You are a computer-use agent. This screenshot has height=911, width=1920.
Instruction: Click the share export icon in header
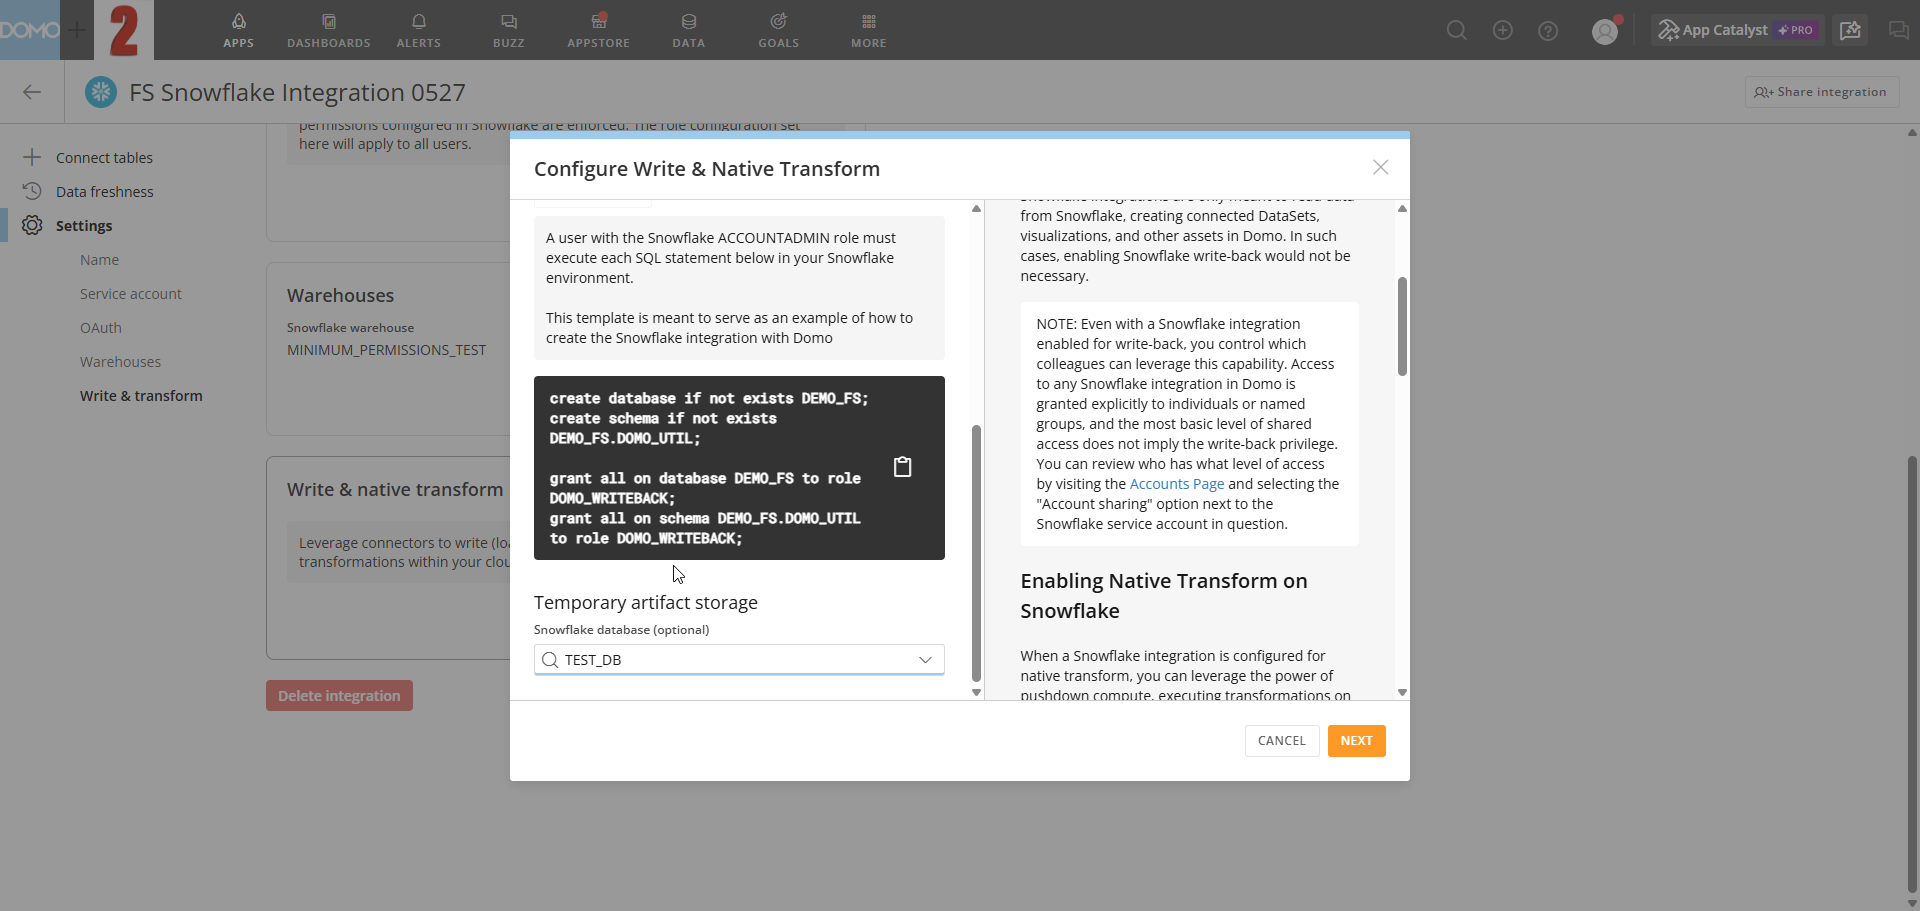1851,30
